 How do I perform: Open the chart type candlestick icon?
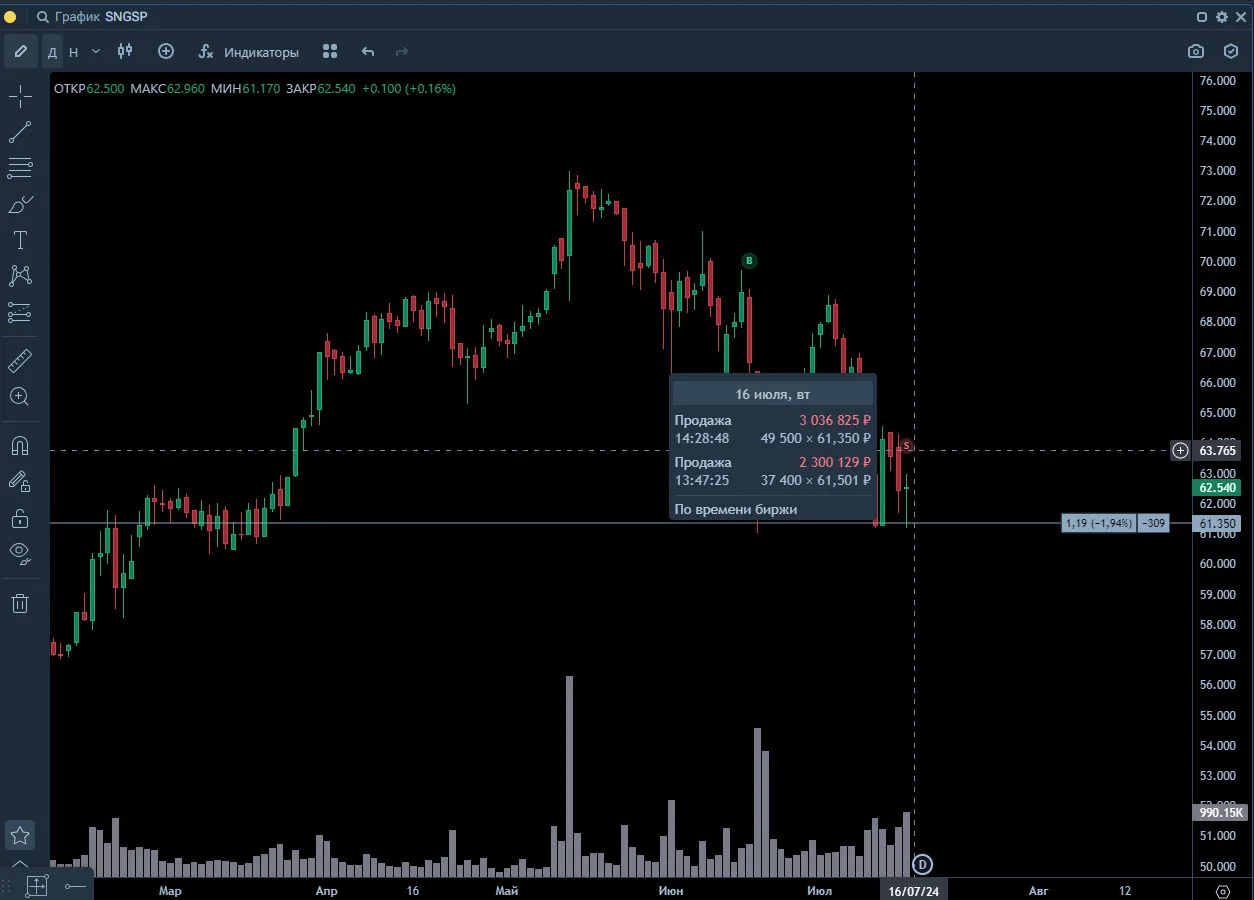pos(125,51)
